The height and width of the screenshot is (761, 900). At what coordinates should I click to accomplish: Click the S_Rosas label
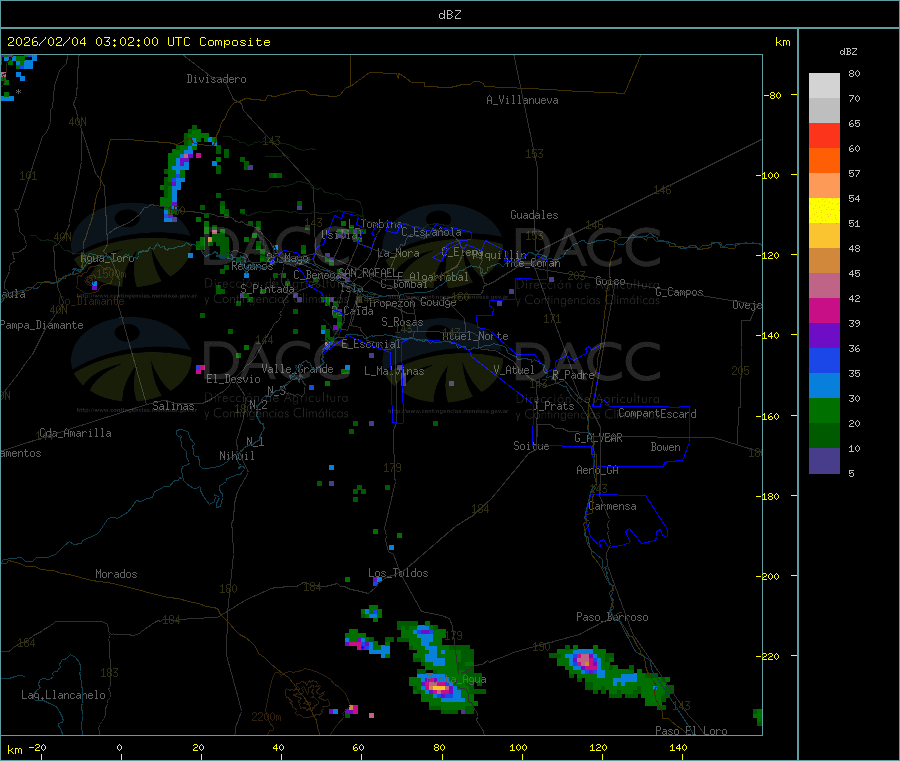click(402, 322)
